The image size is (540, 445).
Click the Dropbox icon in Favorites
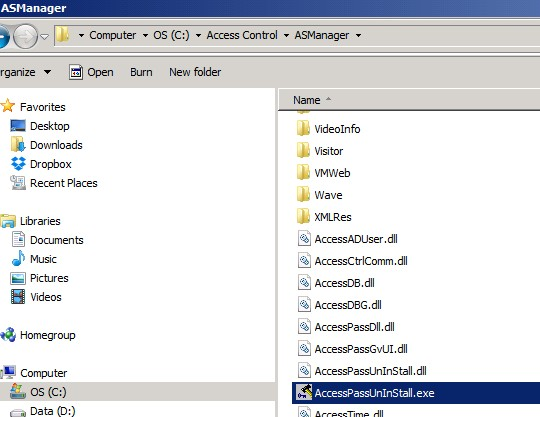click(18, 164)
